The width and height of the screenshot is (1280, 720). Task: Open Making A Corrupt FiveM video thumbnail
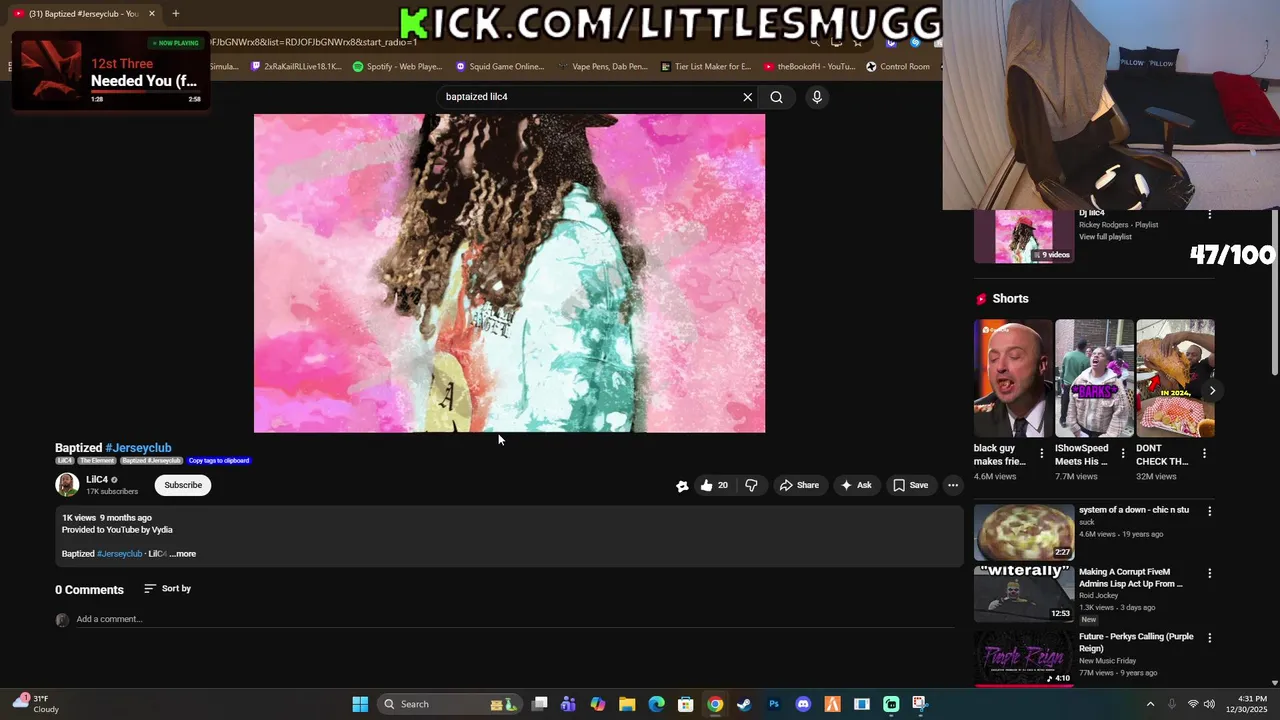[1024, 594]
